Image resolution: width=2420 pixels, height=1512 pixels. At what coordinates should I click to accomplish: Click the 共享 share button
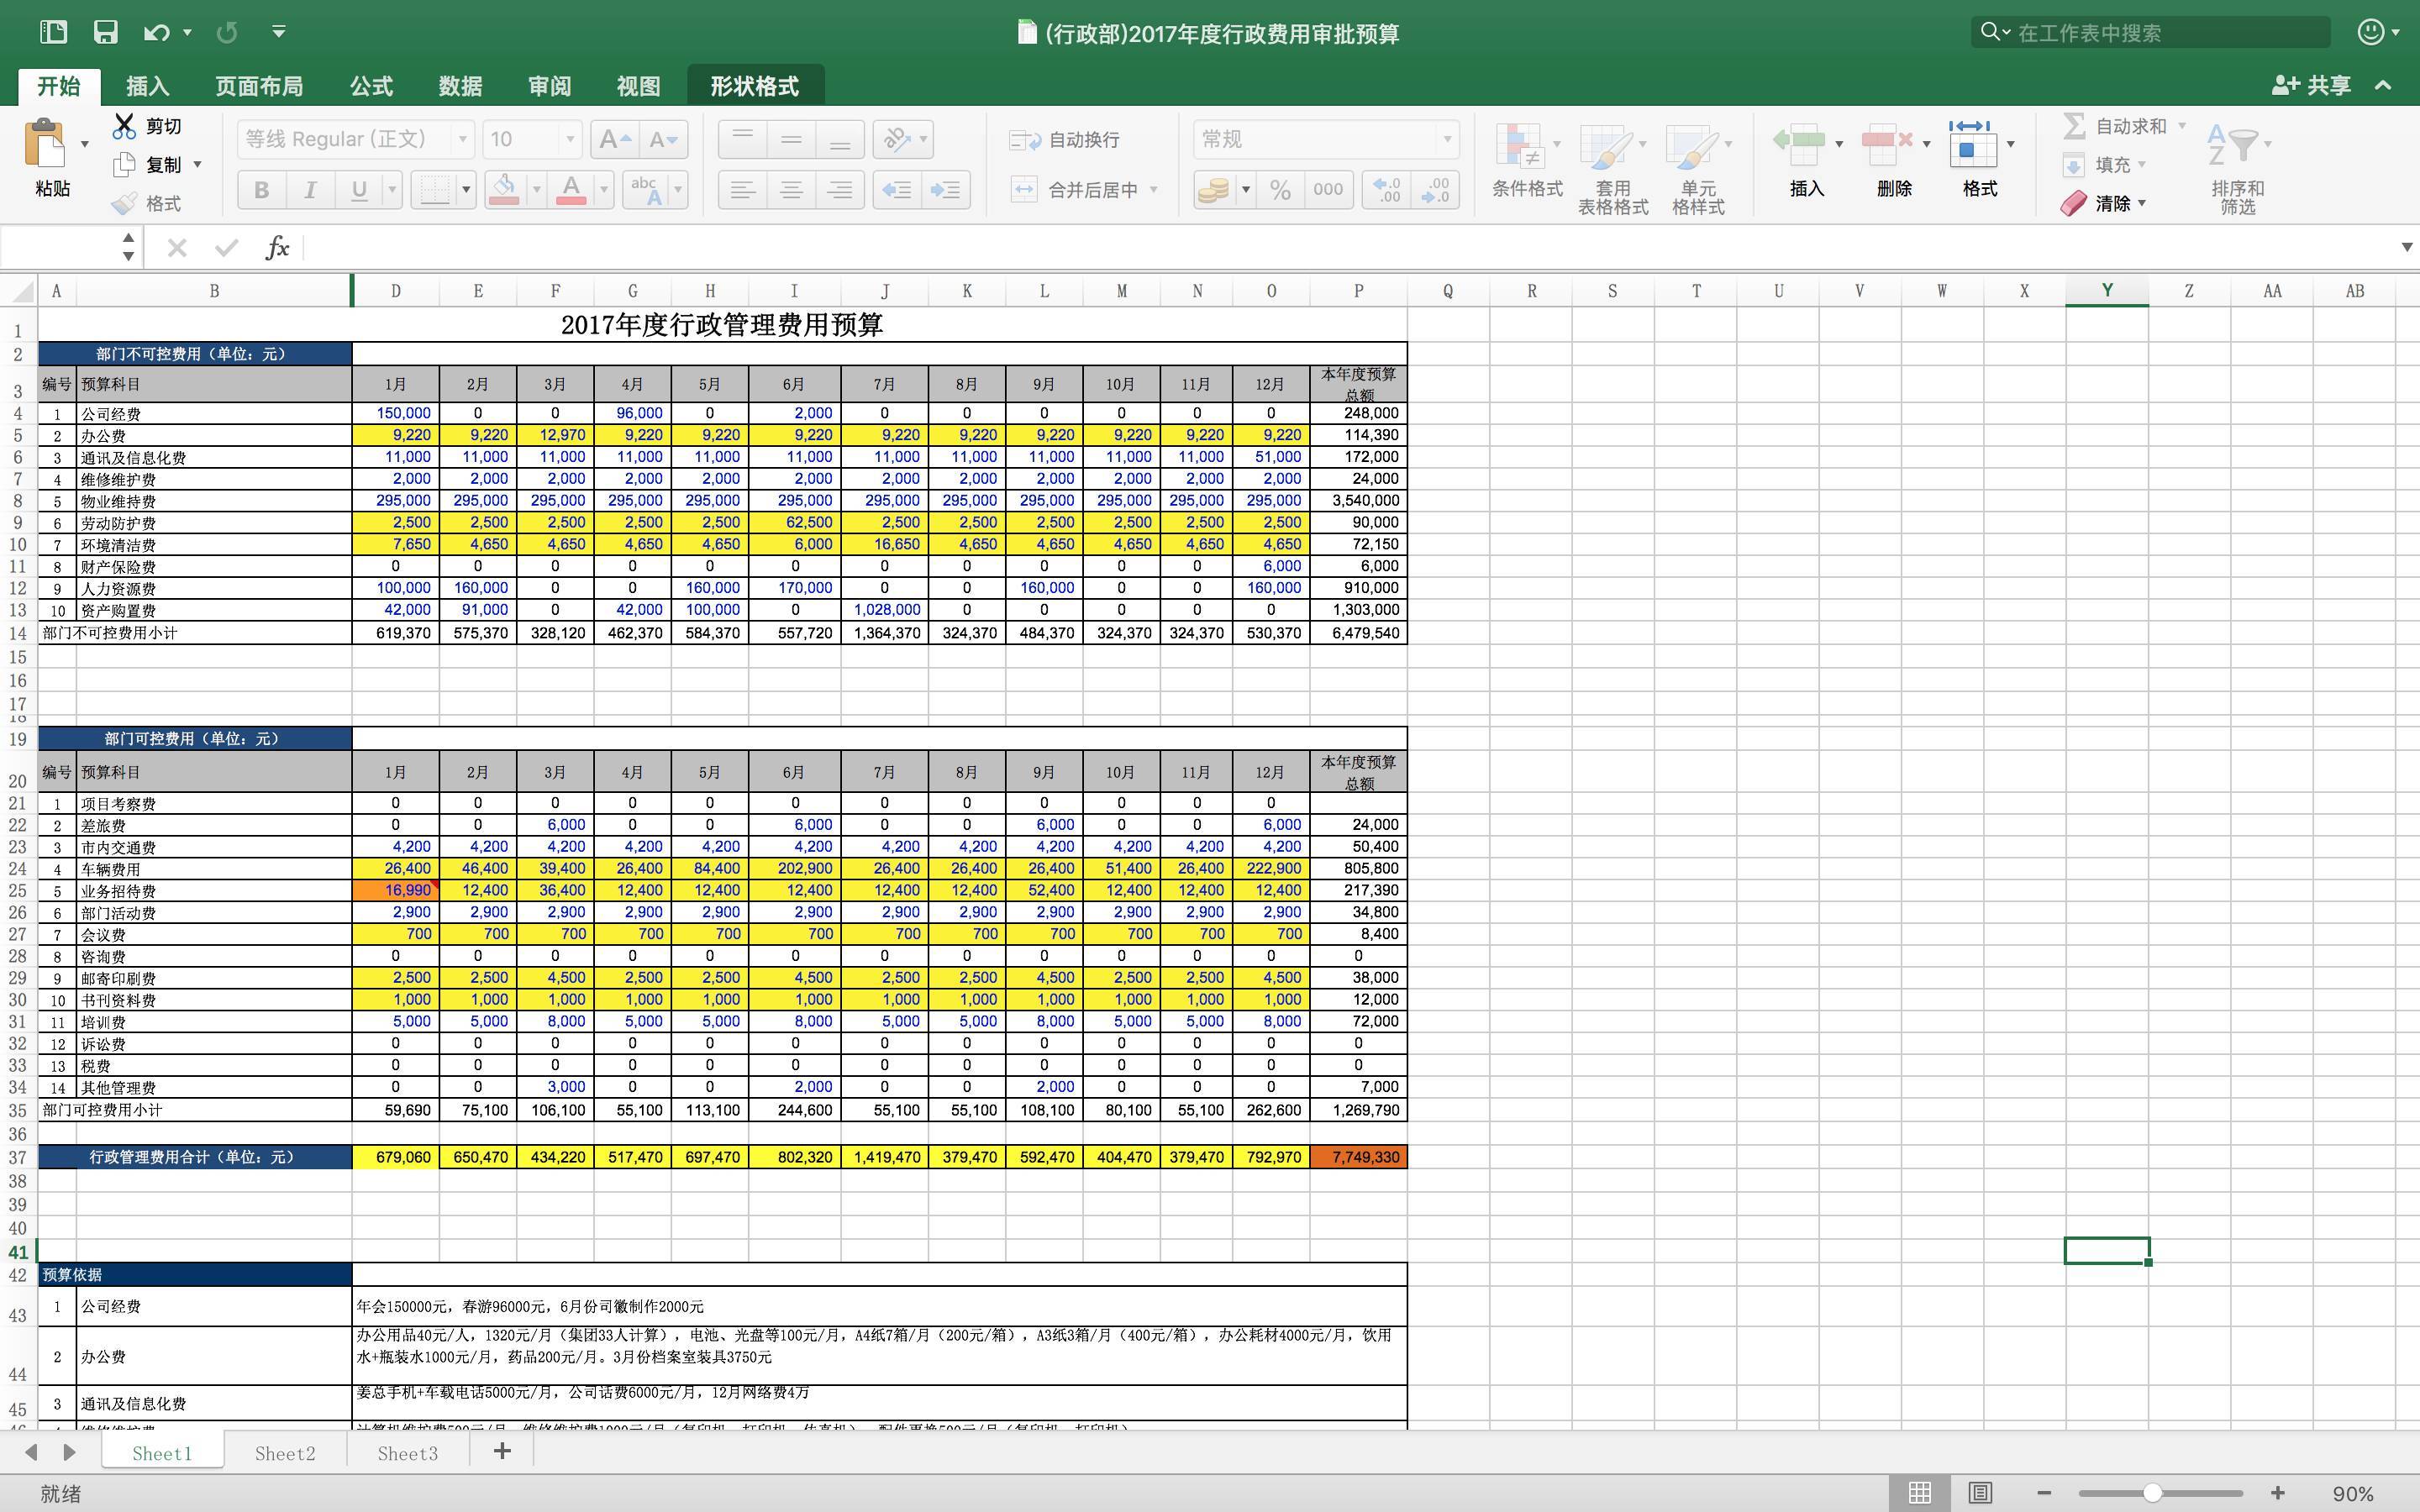pos(2311,85)
